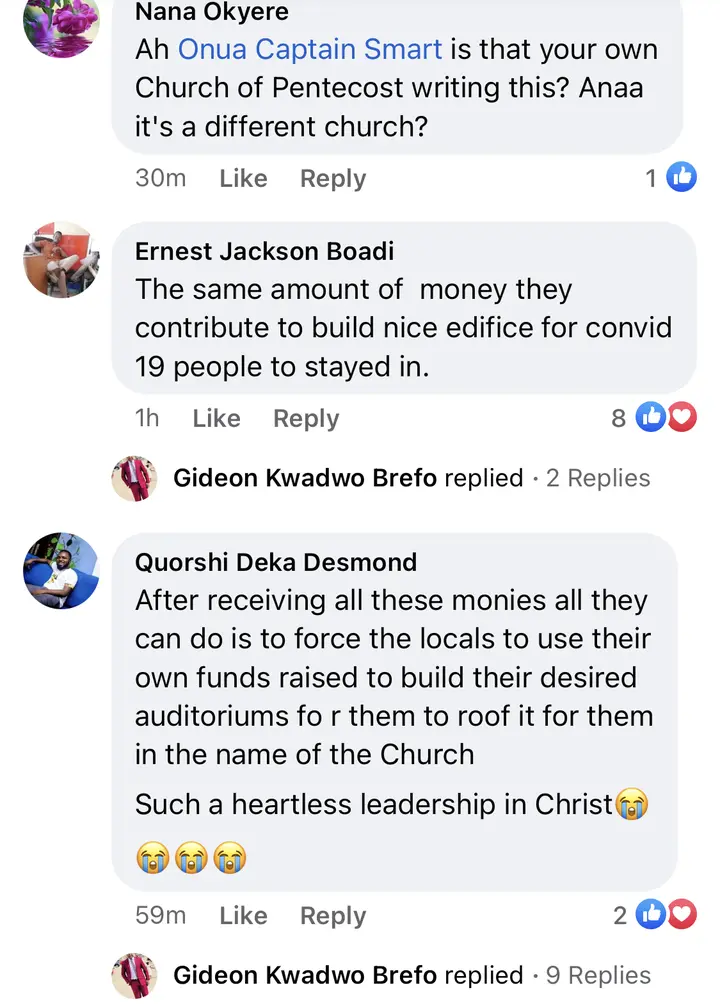Viewport: 720px width, 1008px height.
Task: Reply to Quorshi Deka Desmond's comment
Action: click(333, 916)
